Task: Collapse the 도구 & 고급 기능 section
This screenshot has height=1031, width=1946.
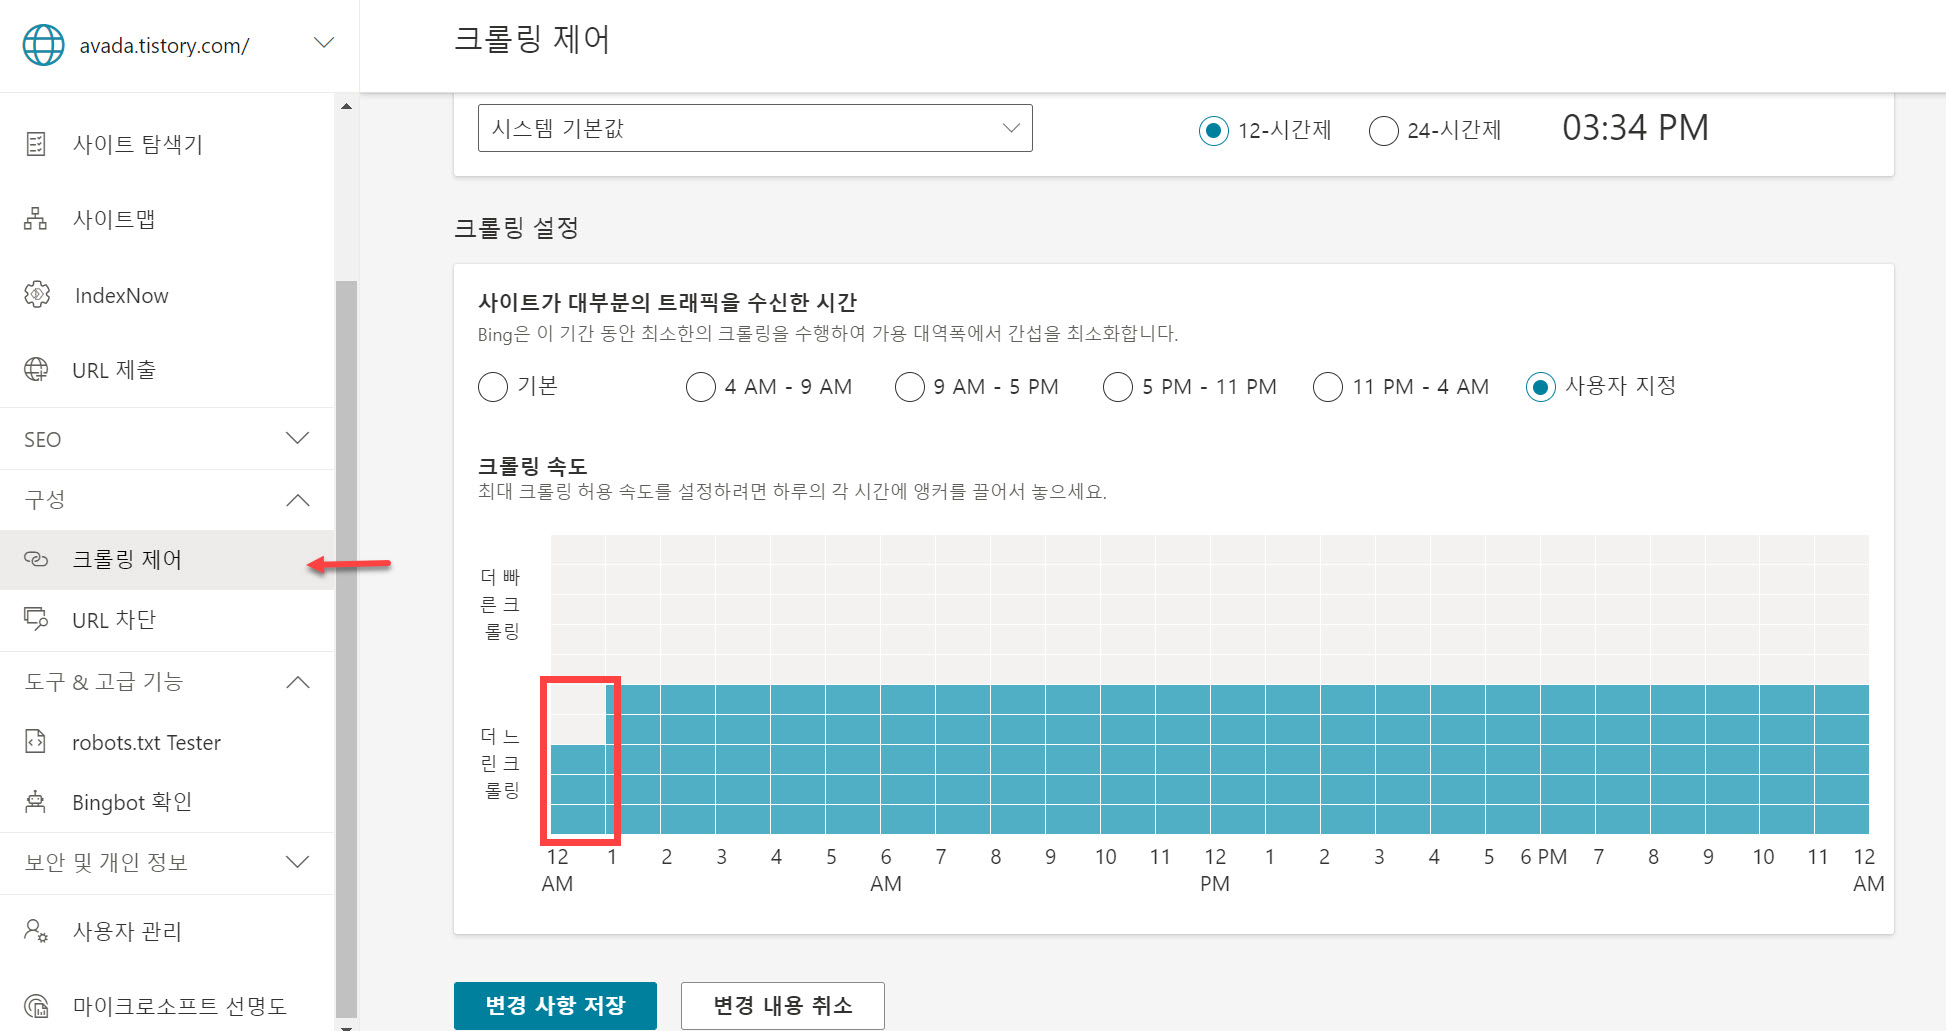Action: (x=297, y=681)
